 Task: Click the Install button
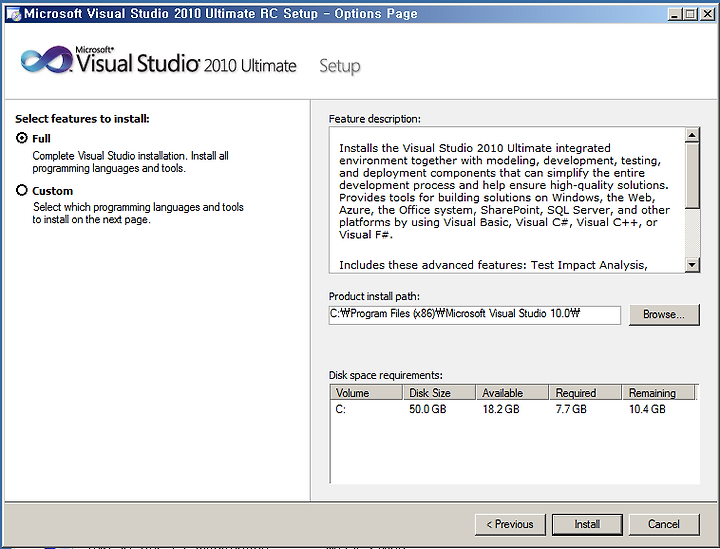coord(587,524)
